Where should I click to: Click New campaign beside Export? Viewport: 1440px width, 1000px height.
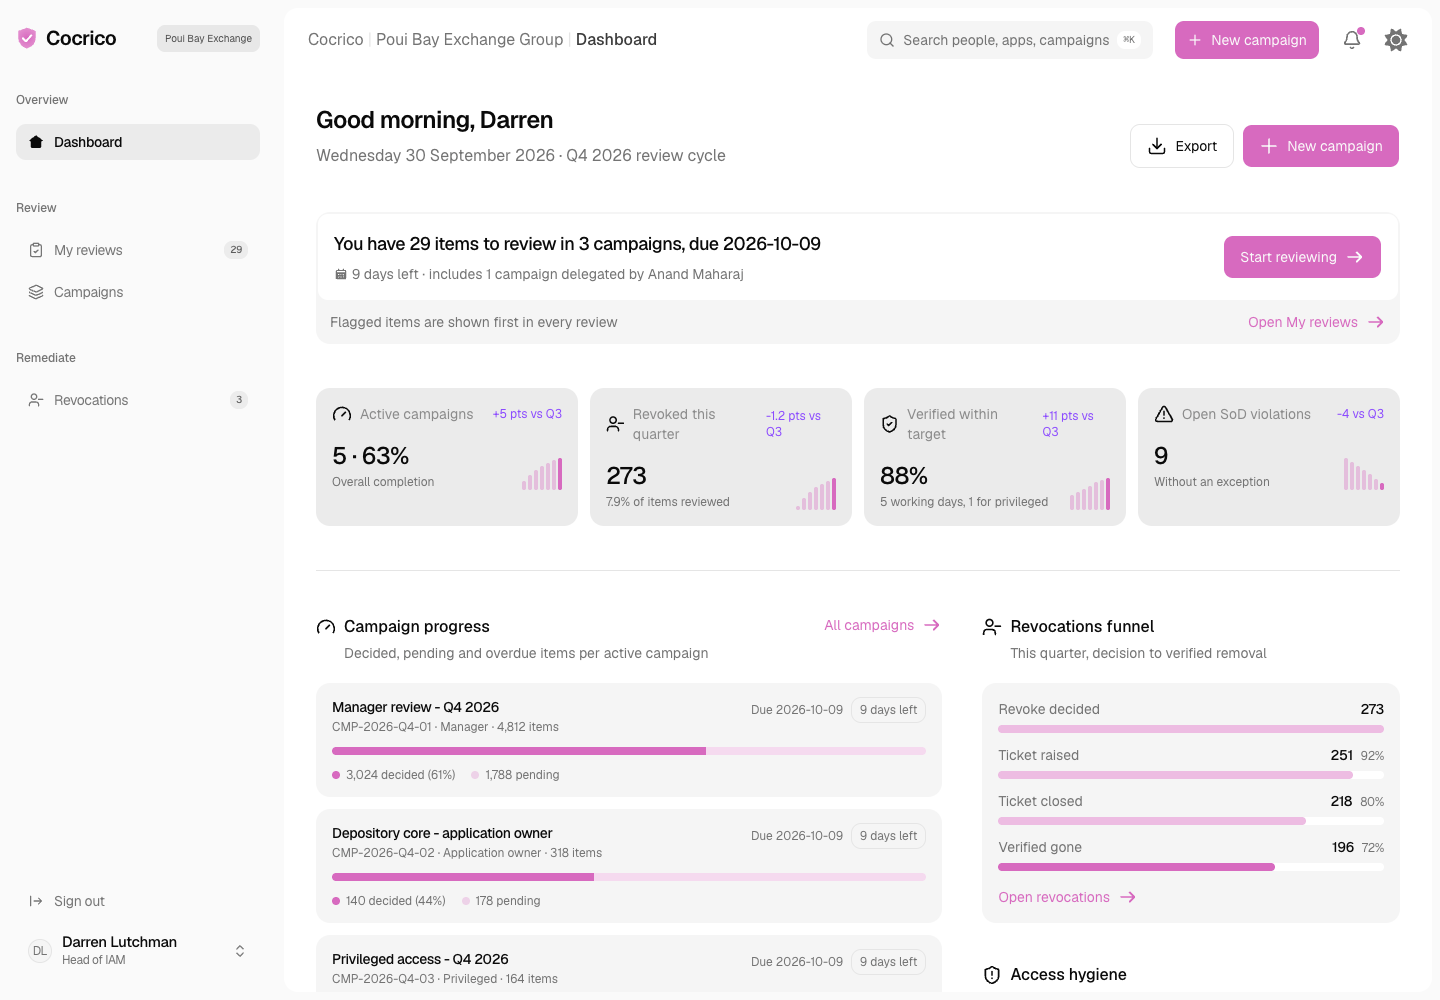point(1321,146)
